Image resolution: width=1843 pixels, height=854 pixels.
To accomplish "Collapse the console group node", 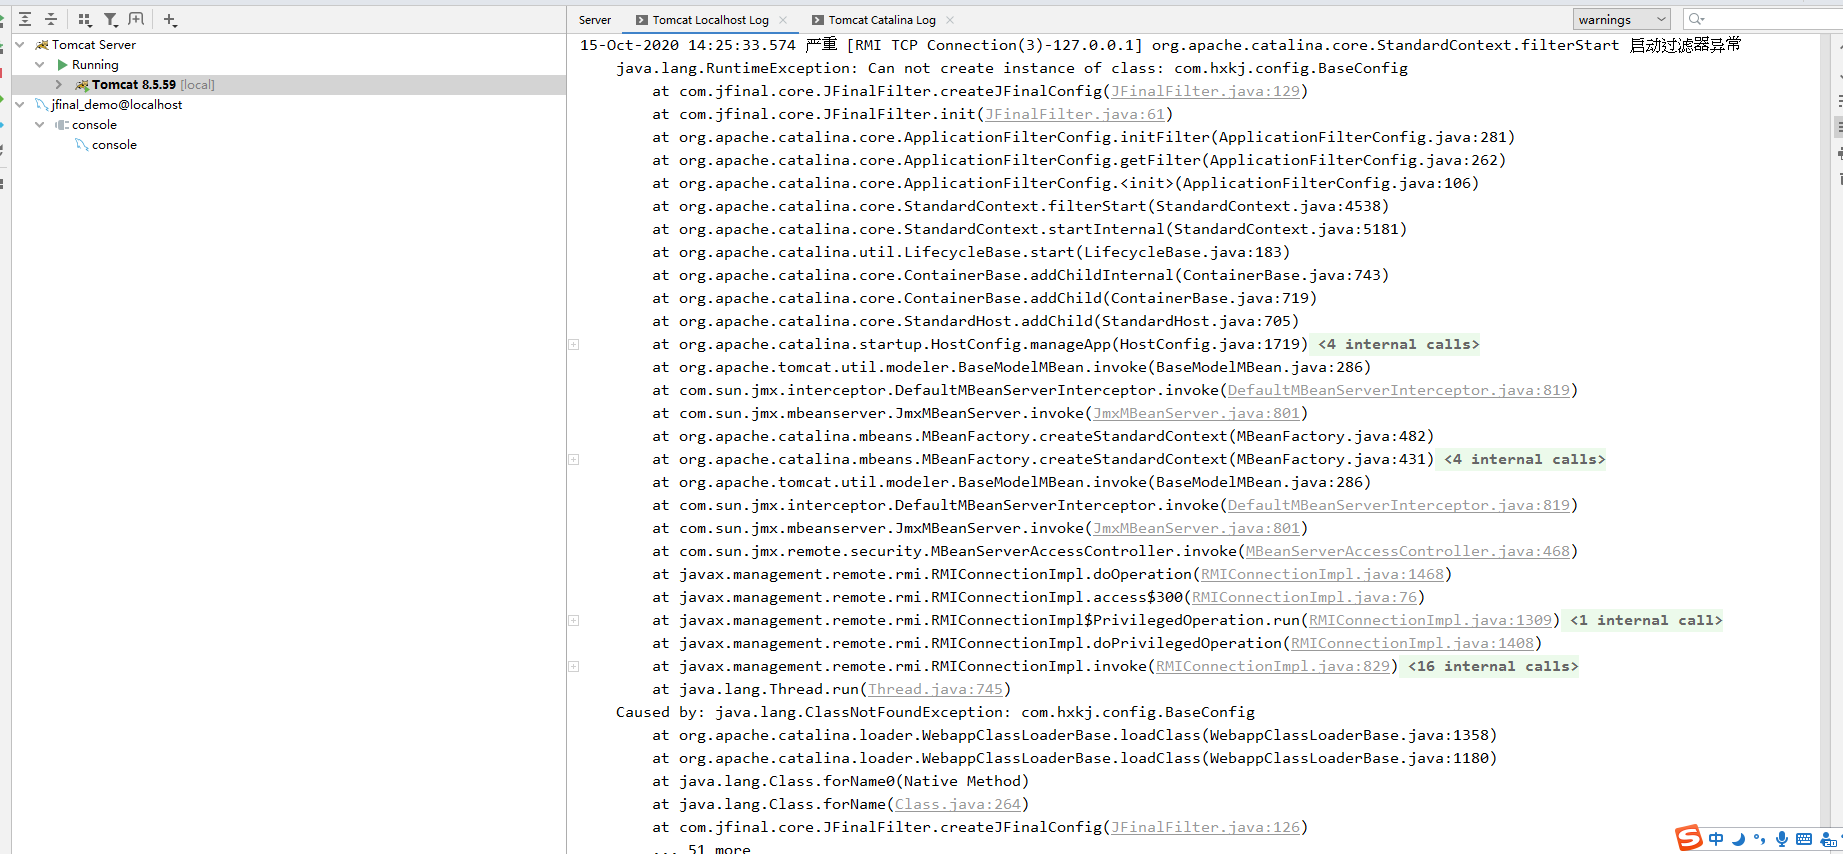I will coord(40,125).
